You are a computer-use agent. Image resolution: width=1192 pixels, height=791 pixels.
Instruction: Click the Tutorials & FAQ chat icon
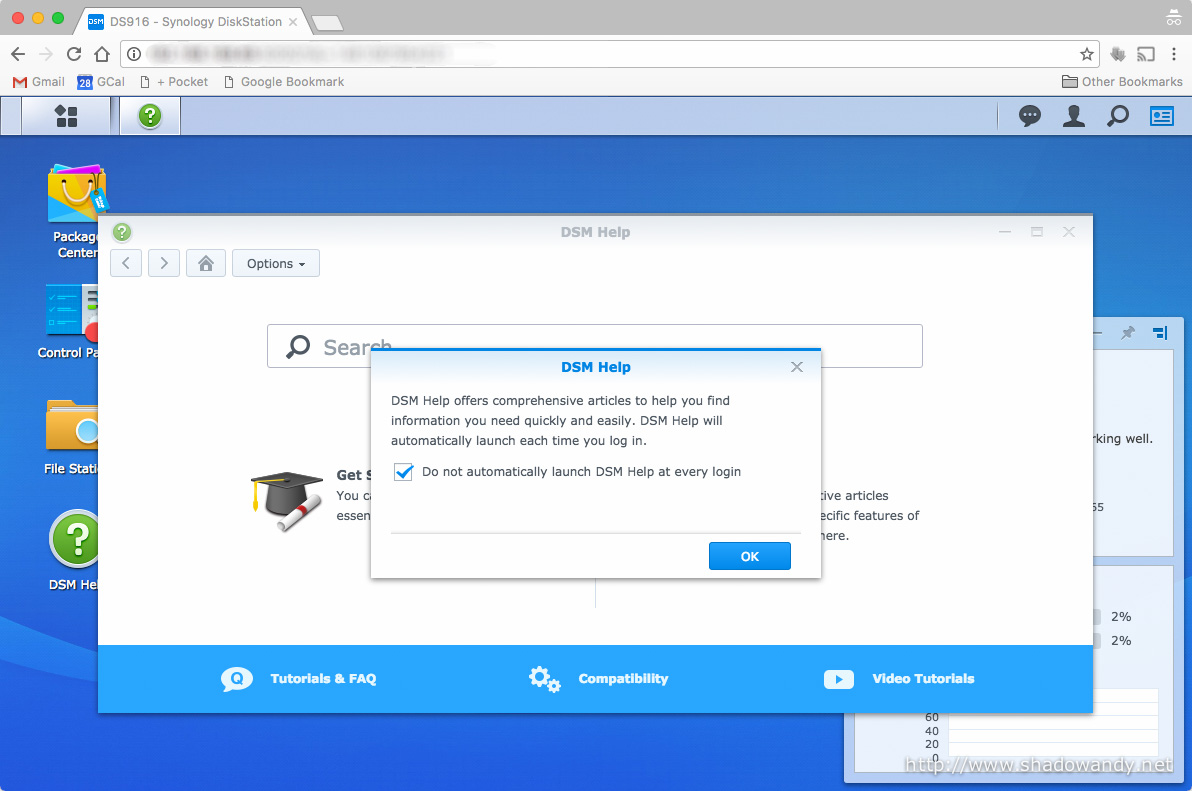(237, 679)
